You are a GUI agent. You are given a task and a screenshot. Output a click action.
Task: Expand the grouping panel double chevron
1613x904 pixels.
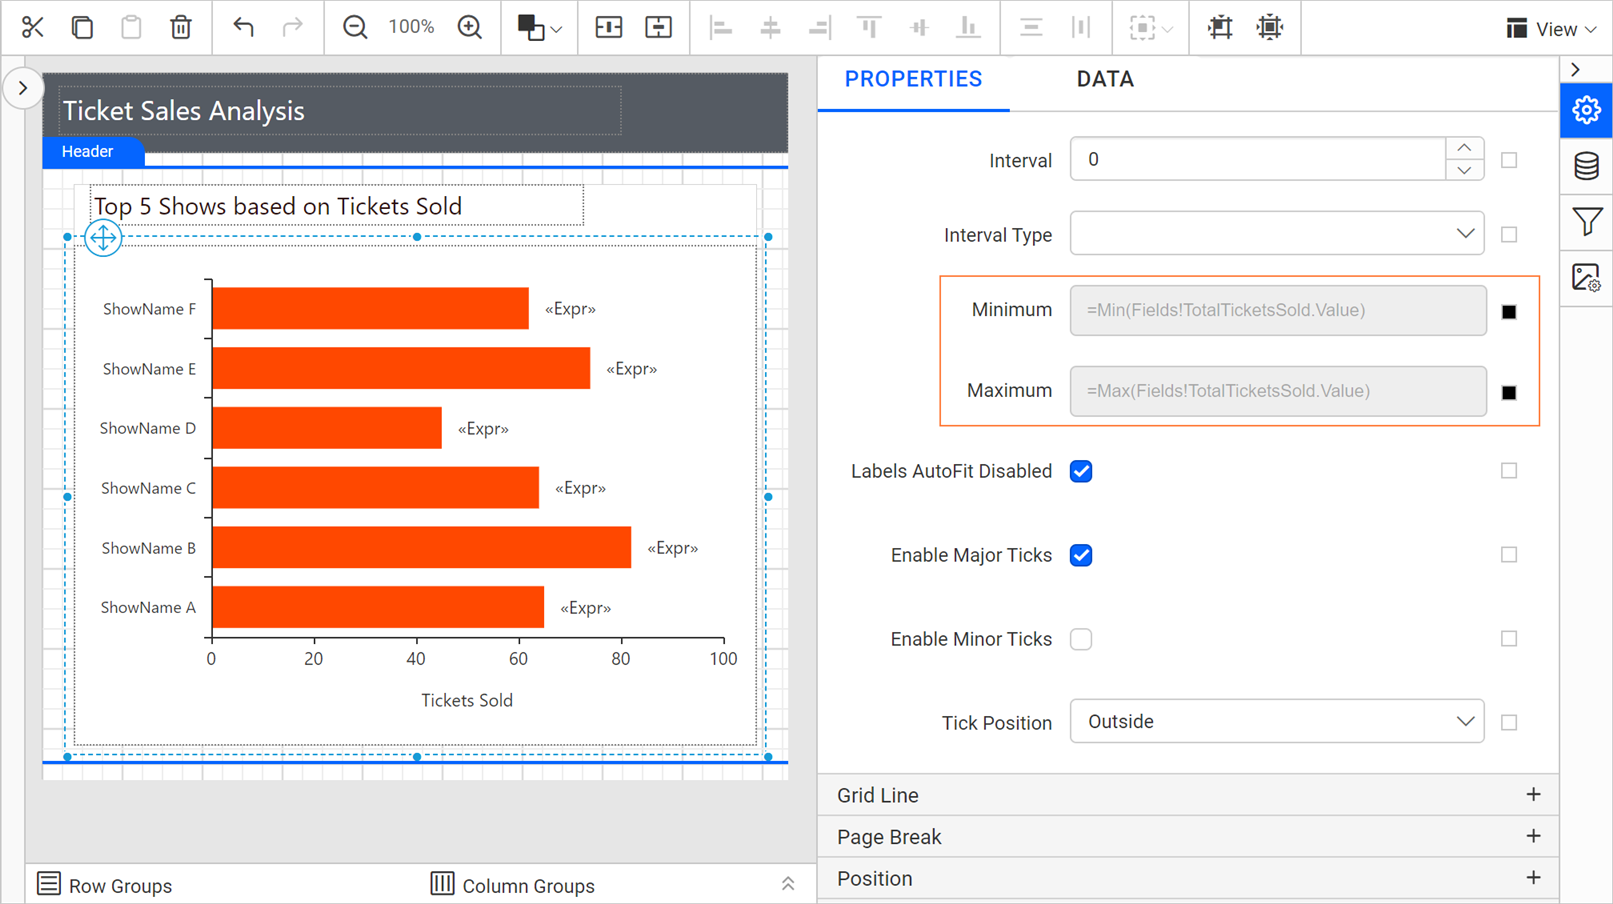[788, 884]
